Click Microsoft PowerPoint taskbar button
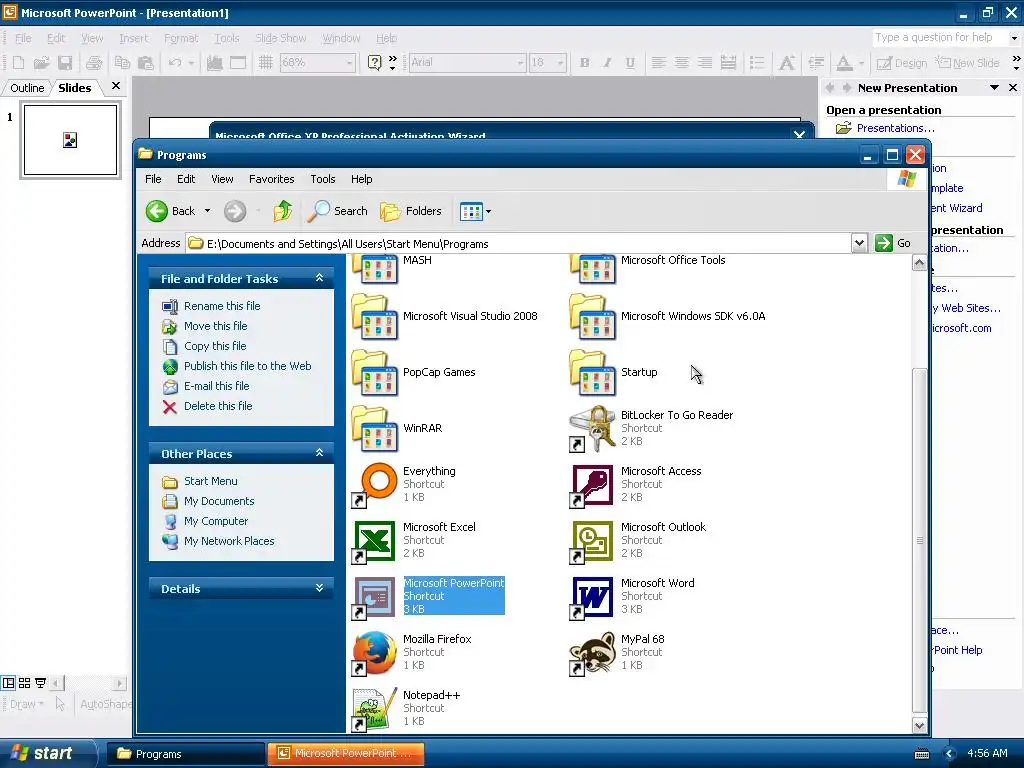 pyautogui.click(x=346, y=754)
